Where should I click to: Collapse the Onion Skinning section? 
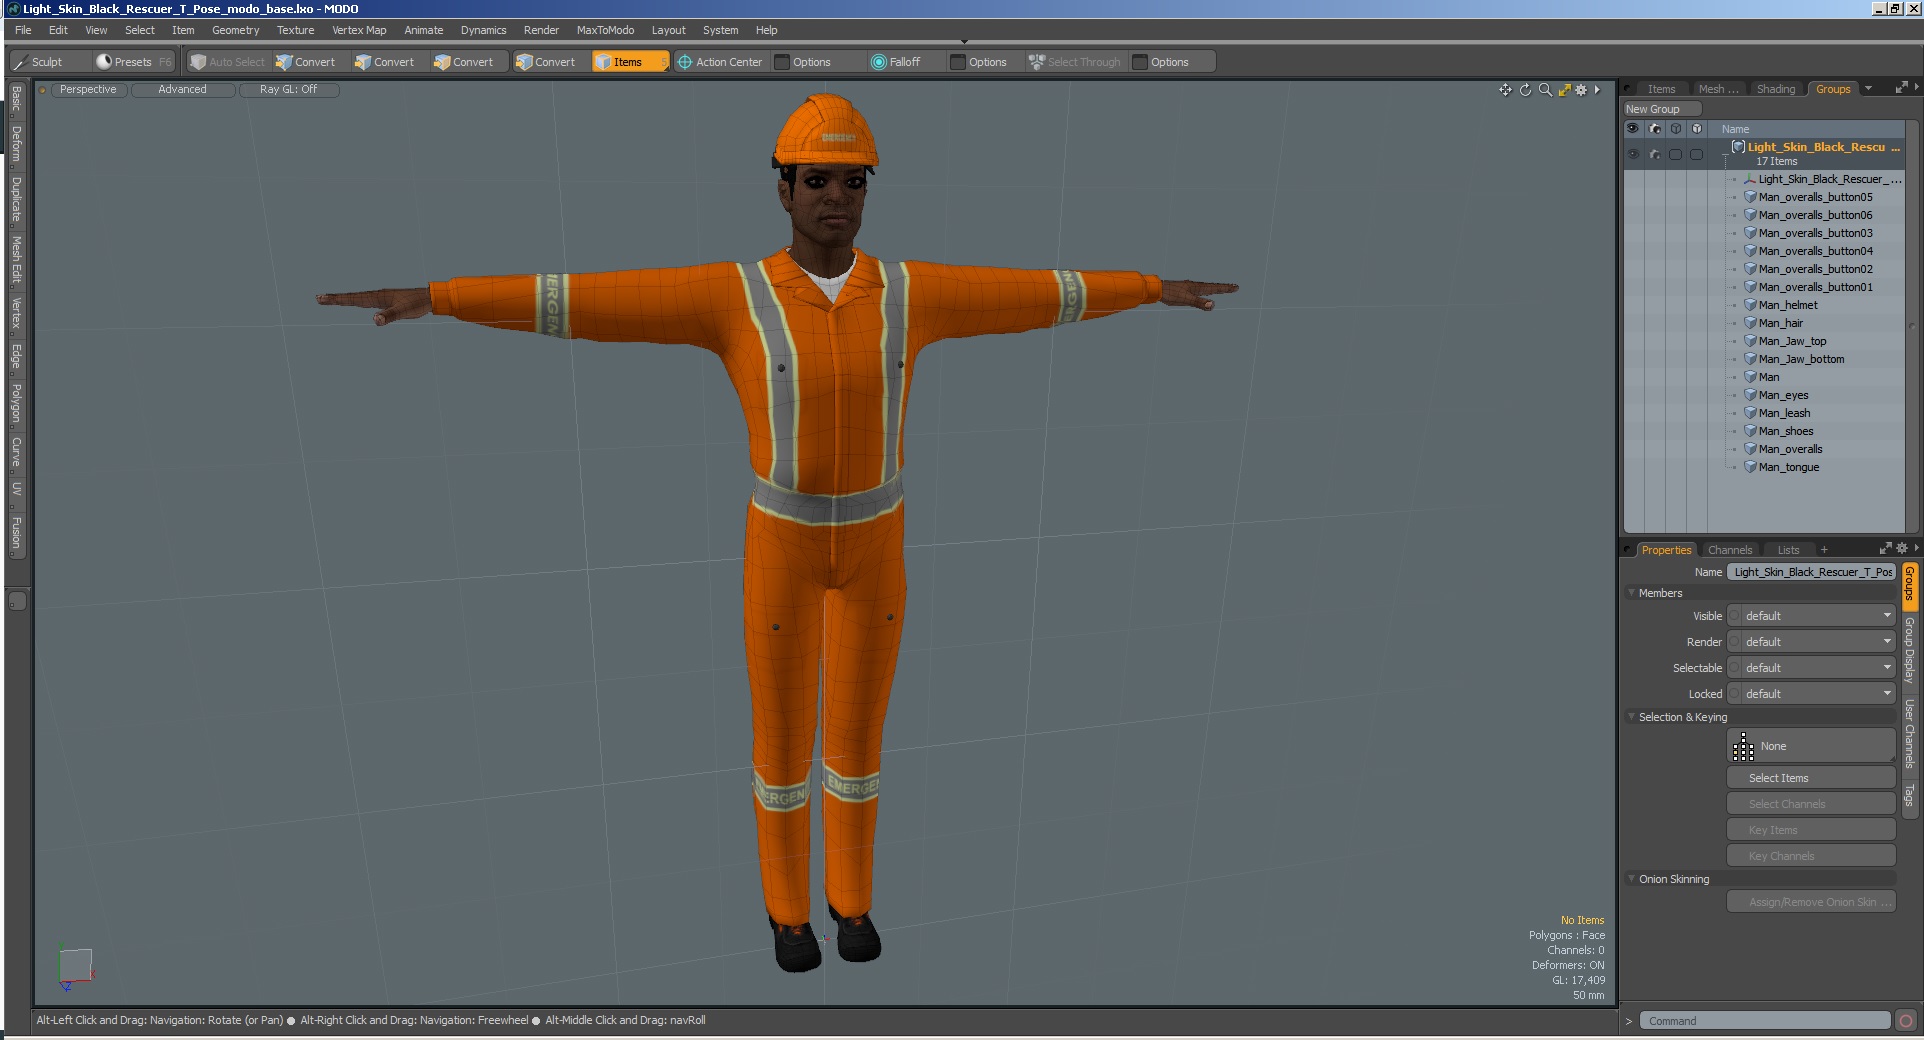coord(1632,879)
